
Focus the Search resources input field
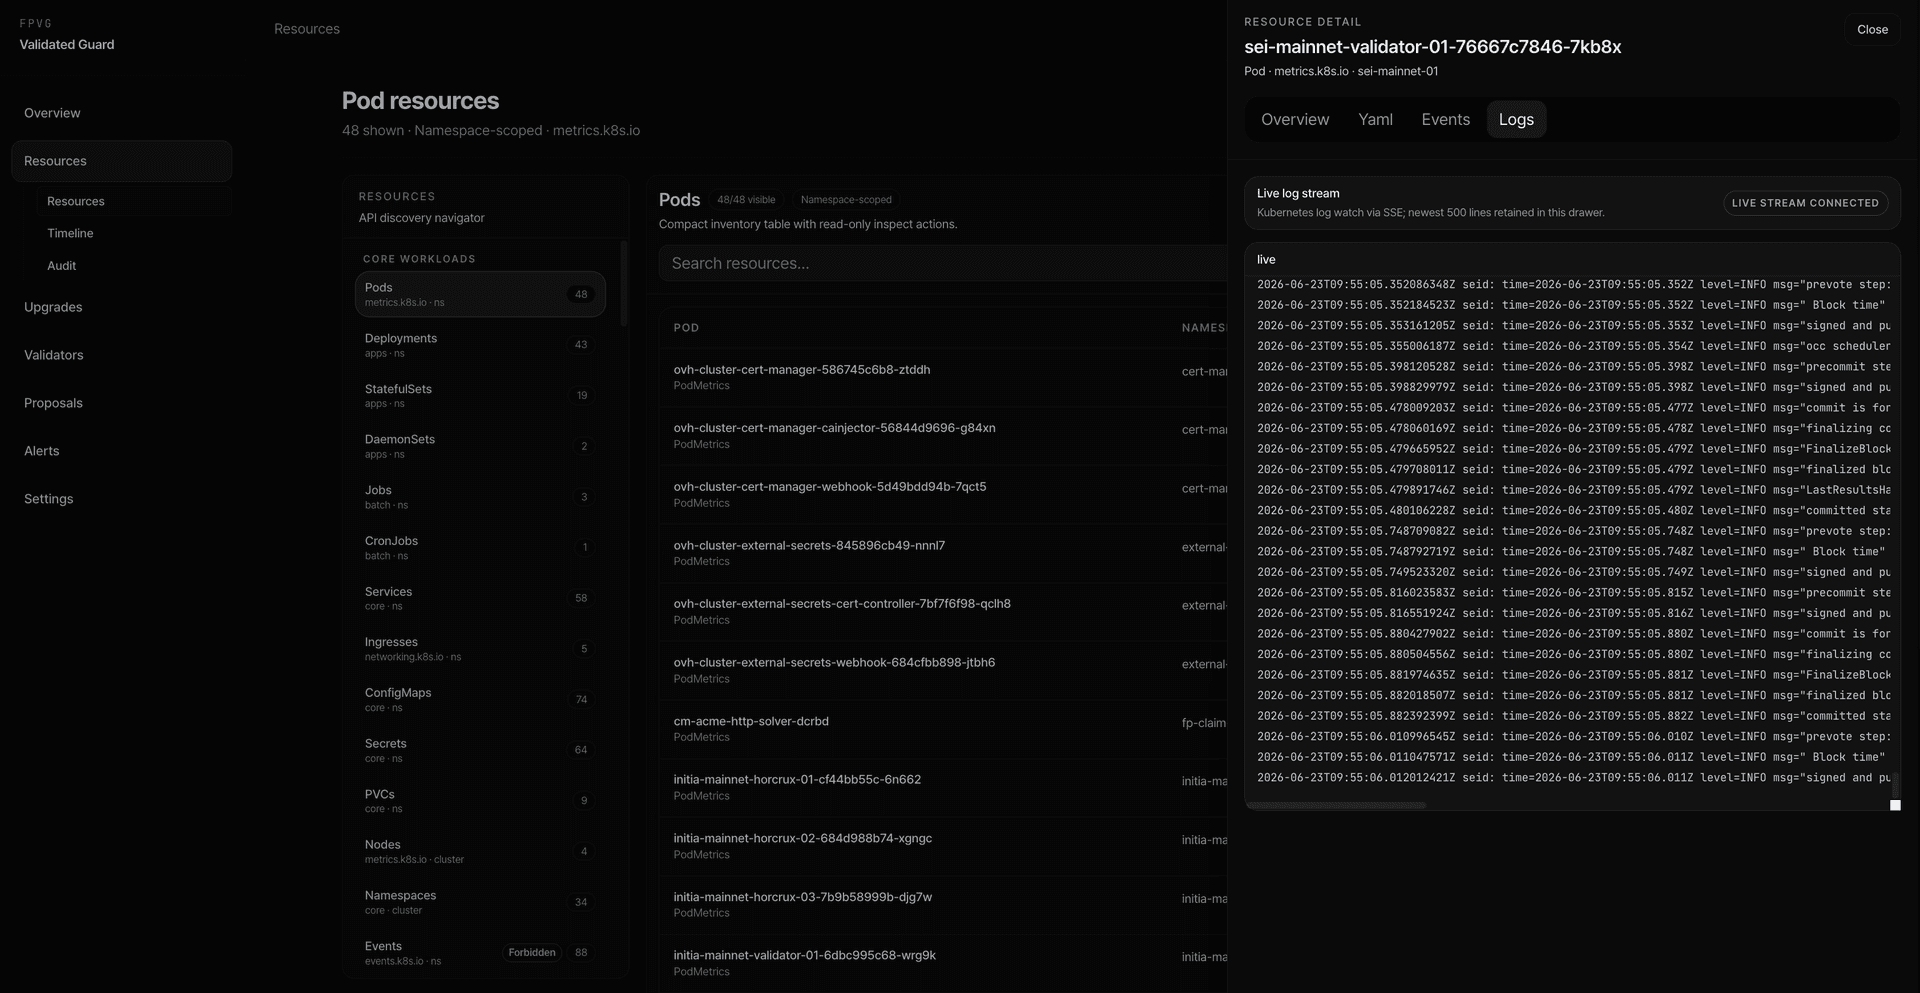(942, 263)
